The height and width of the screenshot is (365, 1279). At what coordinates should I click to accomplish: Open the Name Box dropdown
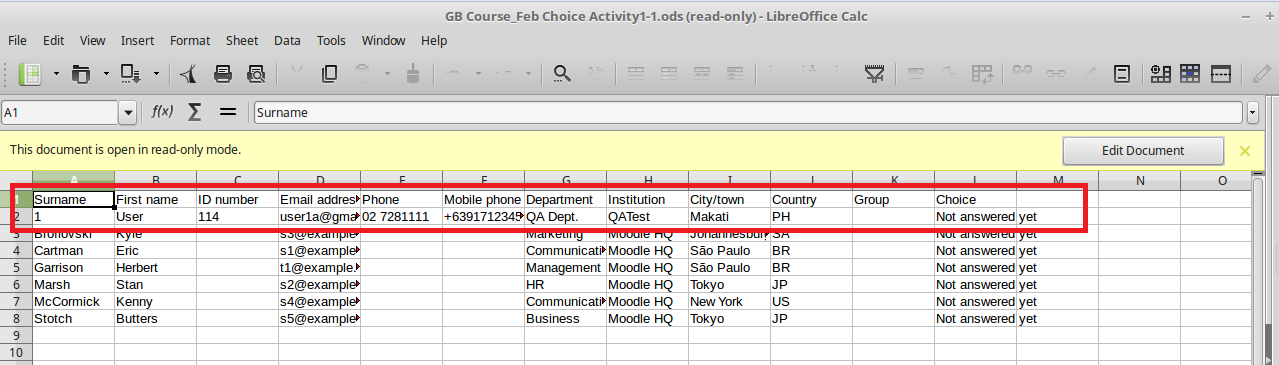(x=128, y=113)
